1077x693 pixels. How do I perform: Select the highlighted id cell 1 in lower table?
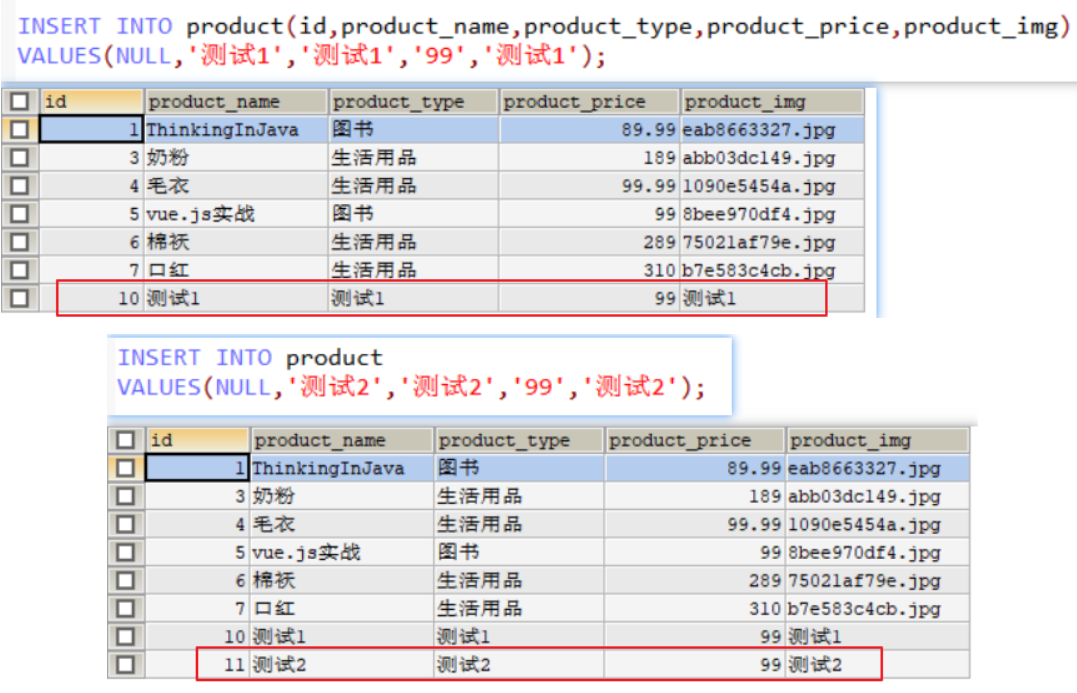coord(197,468)
